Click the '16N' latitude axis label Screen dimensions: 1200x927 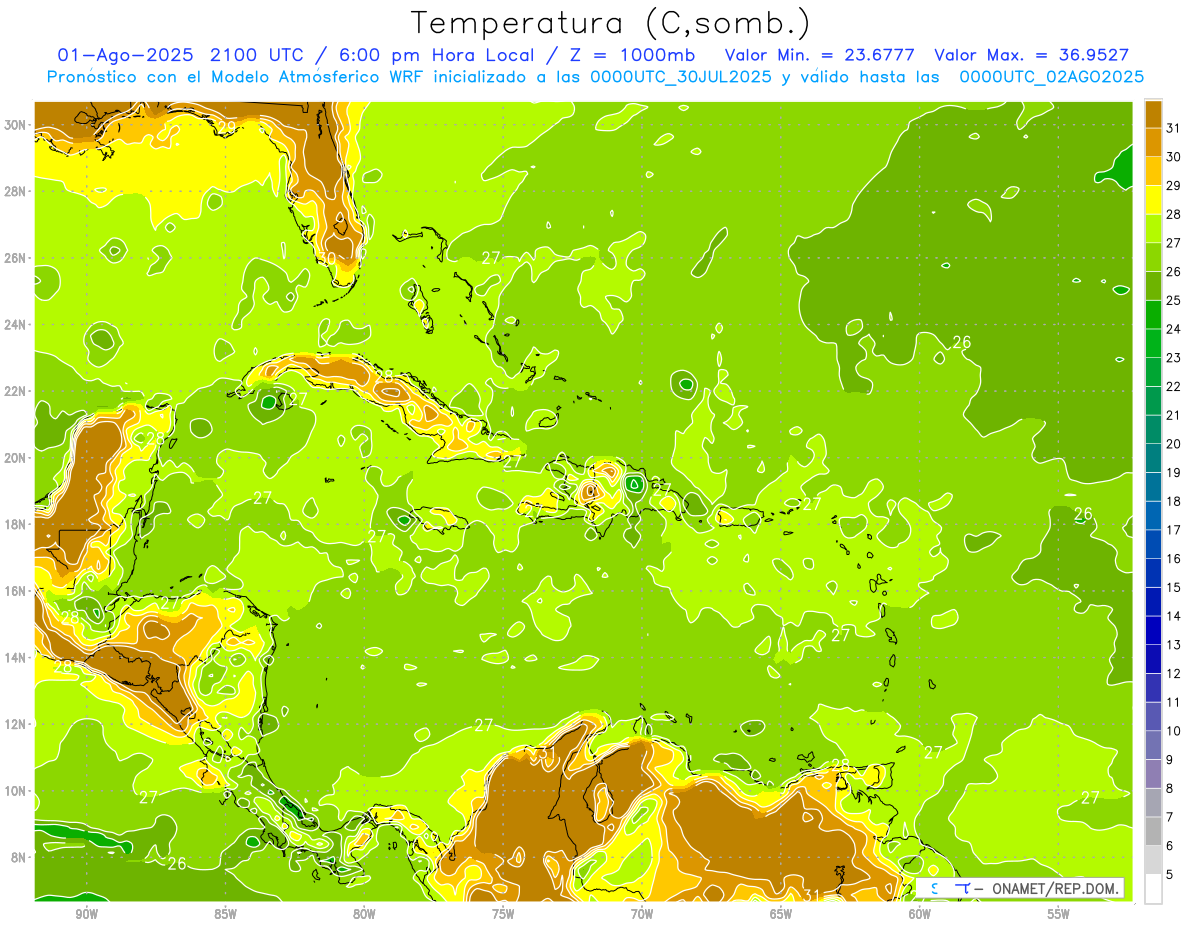(16, 591)
